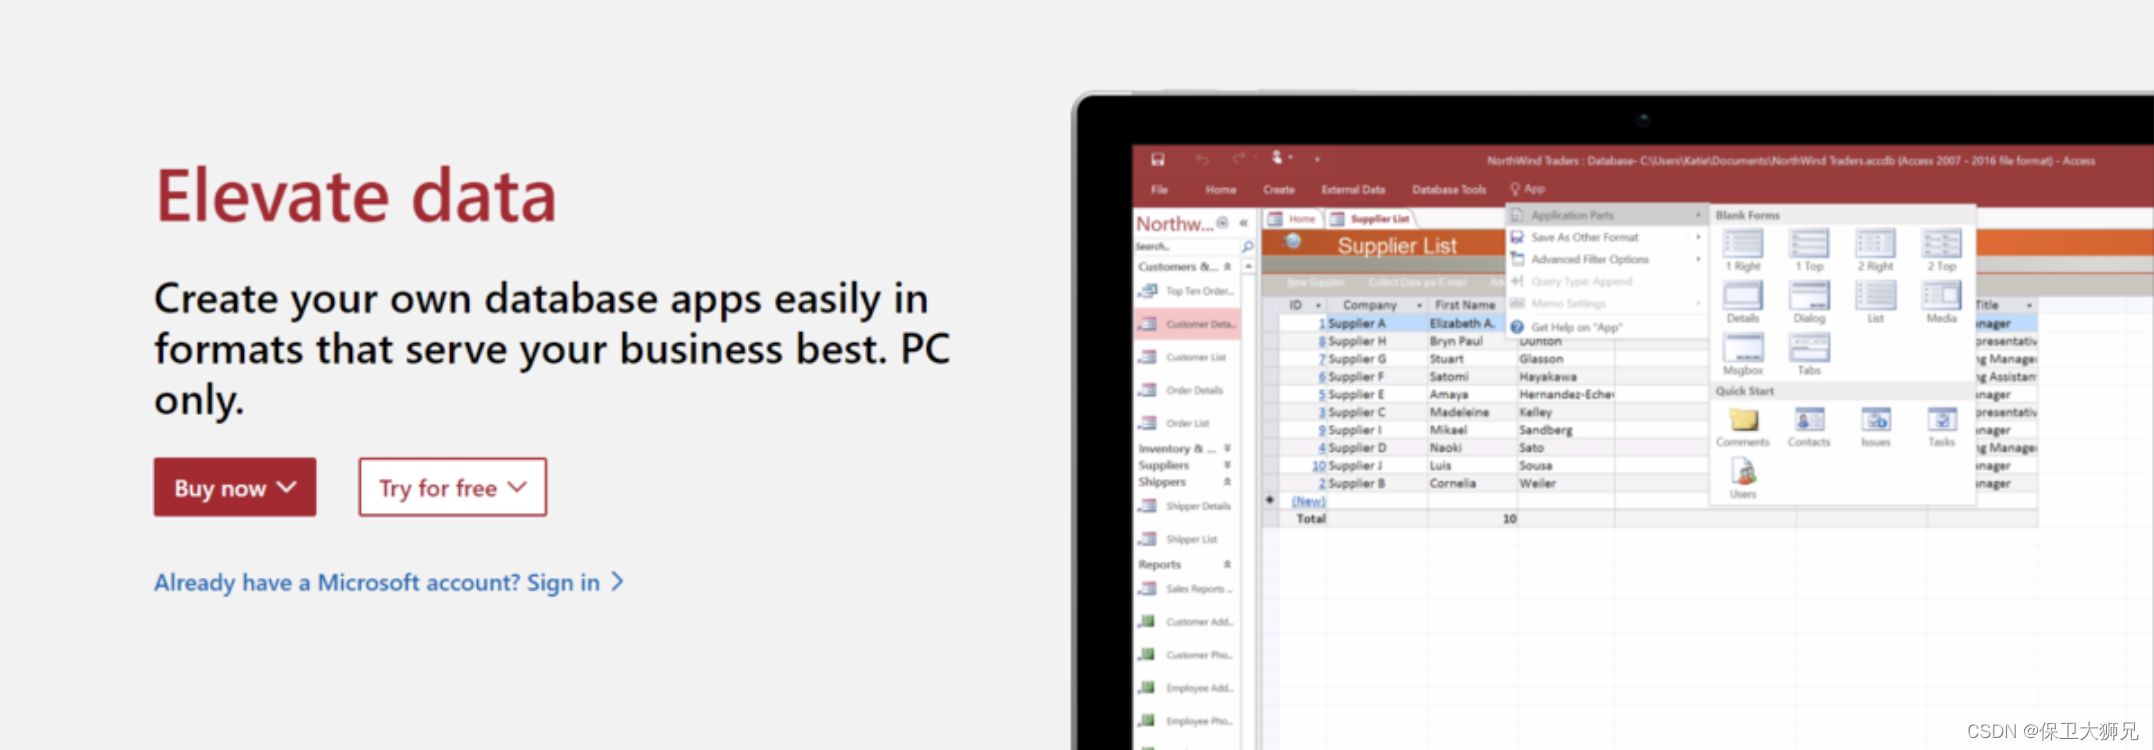Click the Undo arrow in Access title bar
This screenshot has height=750, width=2154.
tap(1201, 159)
